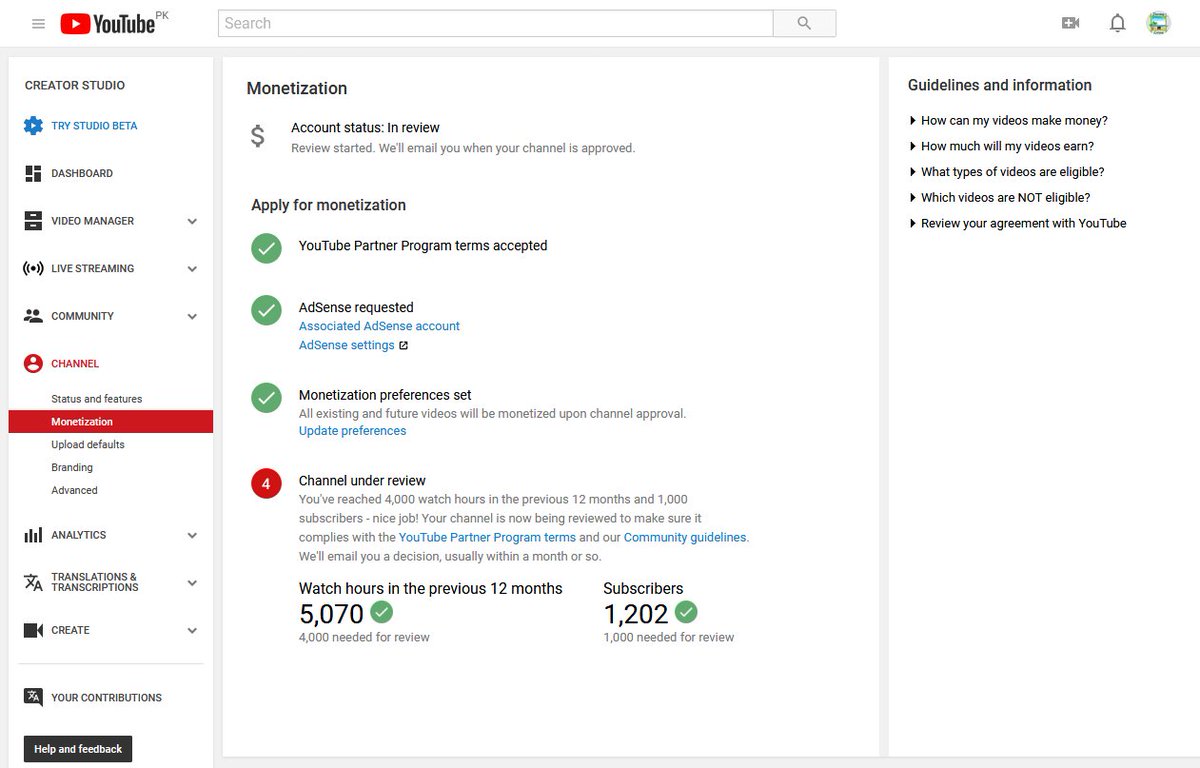This screenshot has height=768, width=1200.
Task: Click the "1,000 needed for review" text
Action: pos(669,637)
